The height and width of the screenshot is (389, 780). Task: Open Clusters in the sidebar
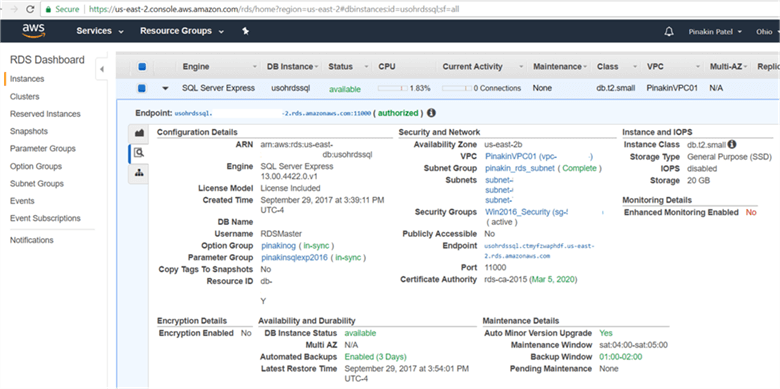click(24, 97)
